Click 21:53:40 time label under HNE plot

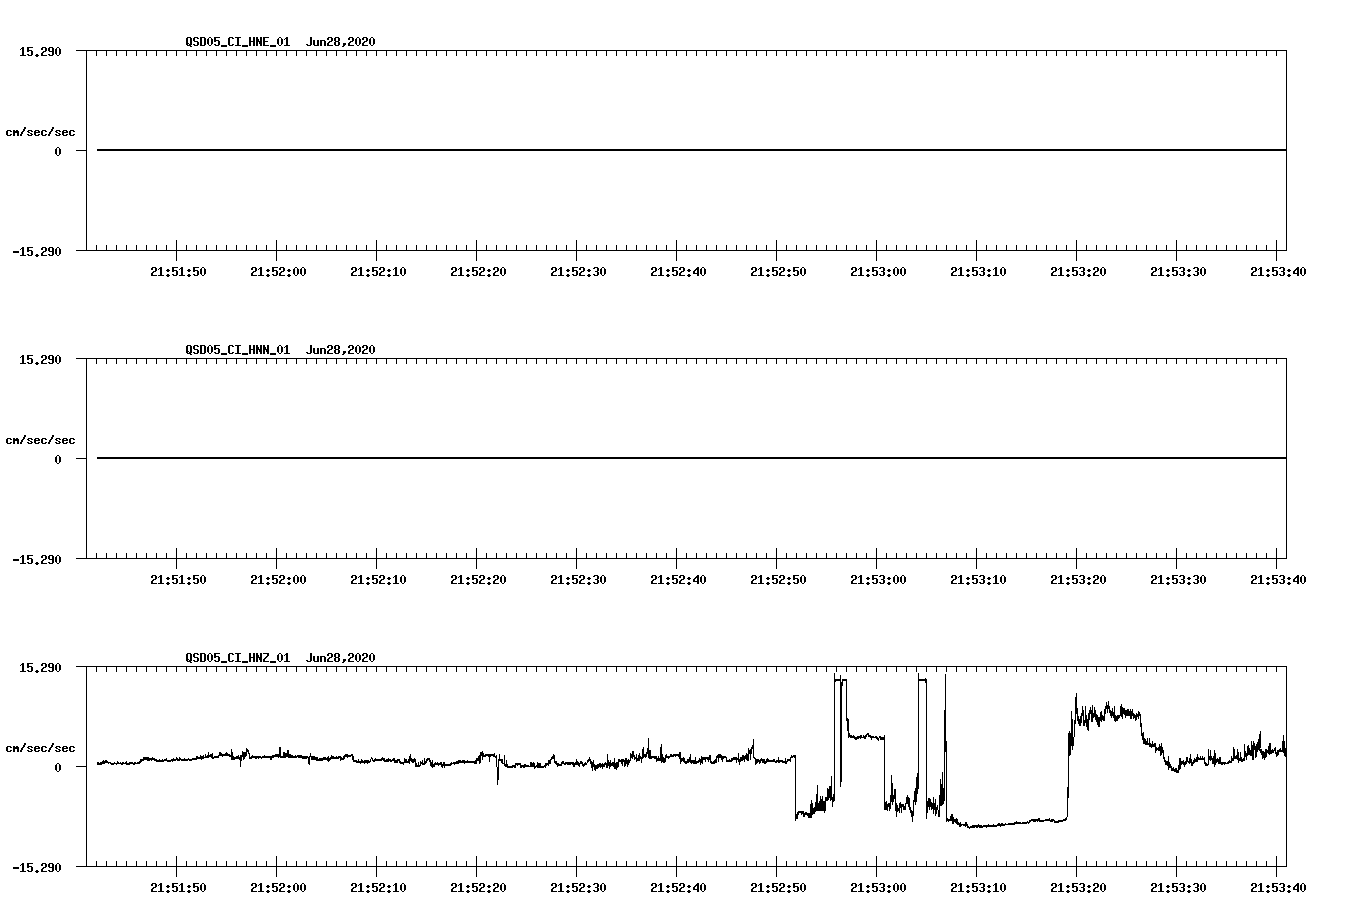coord(1278,272)
